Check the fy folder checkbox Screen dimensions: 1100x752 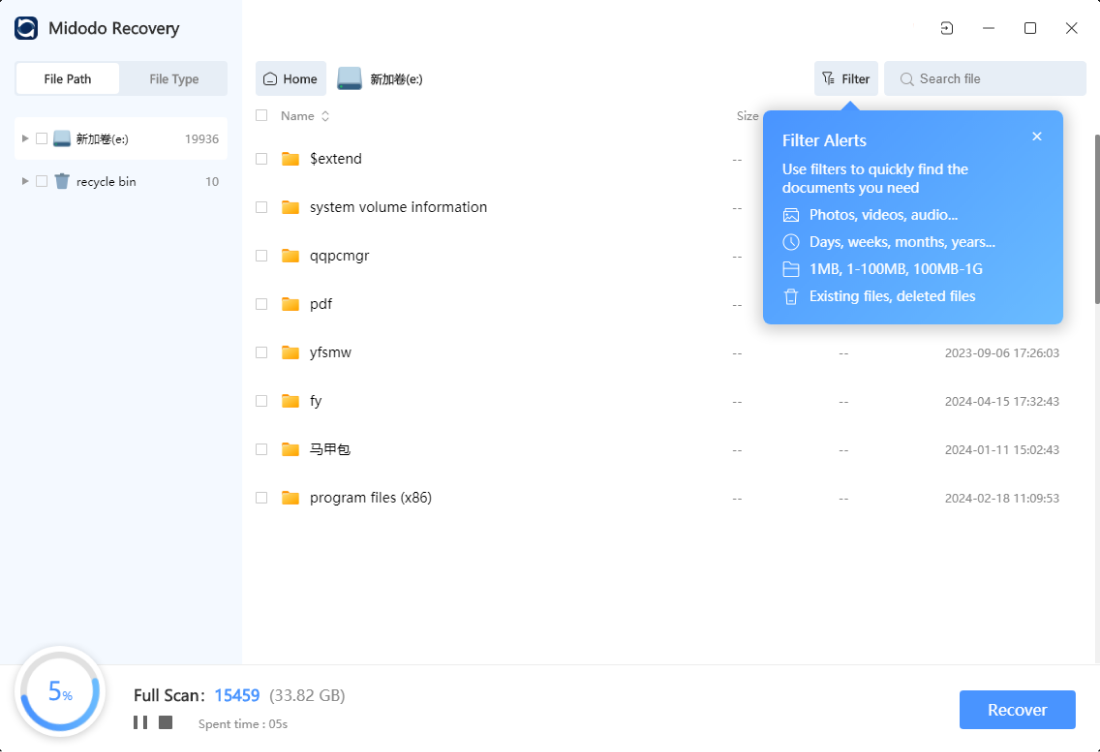262,401
